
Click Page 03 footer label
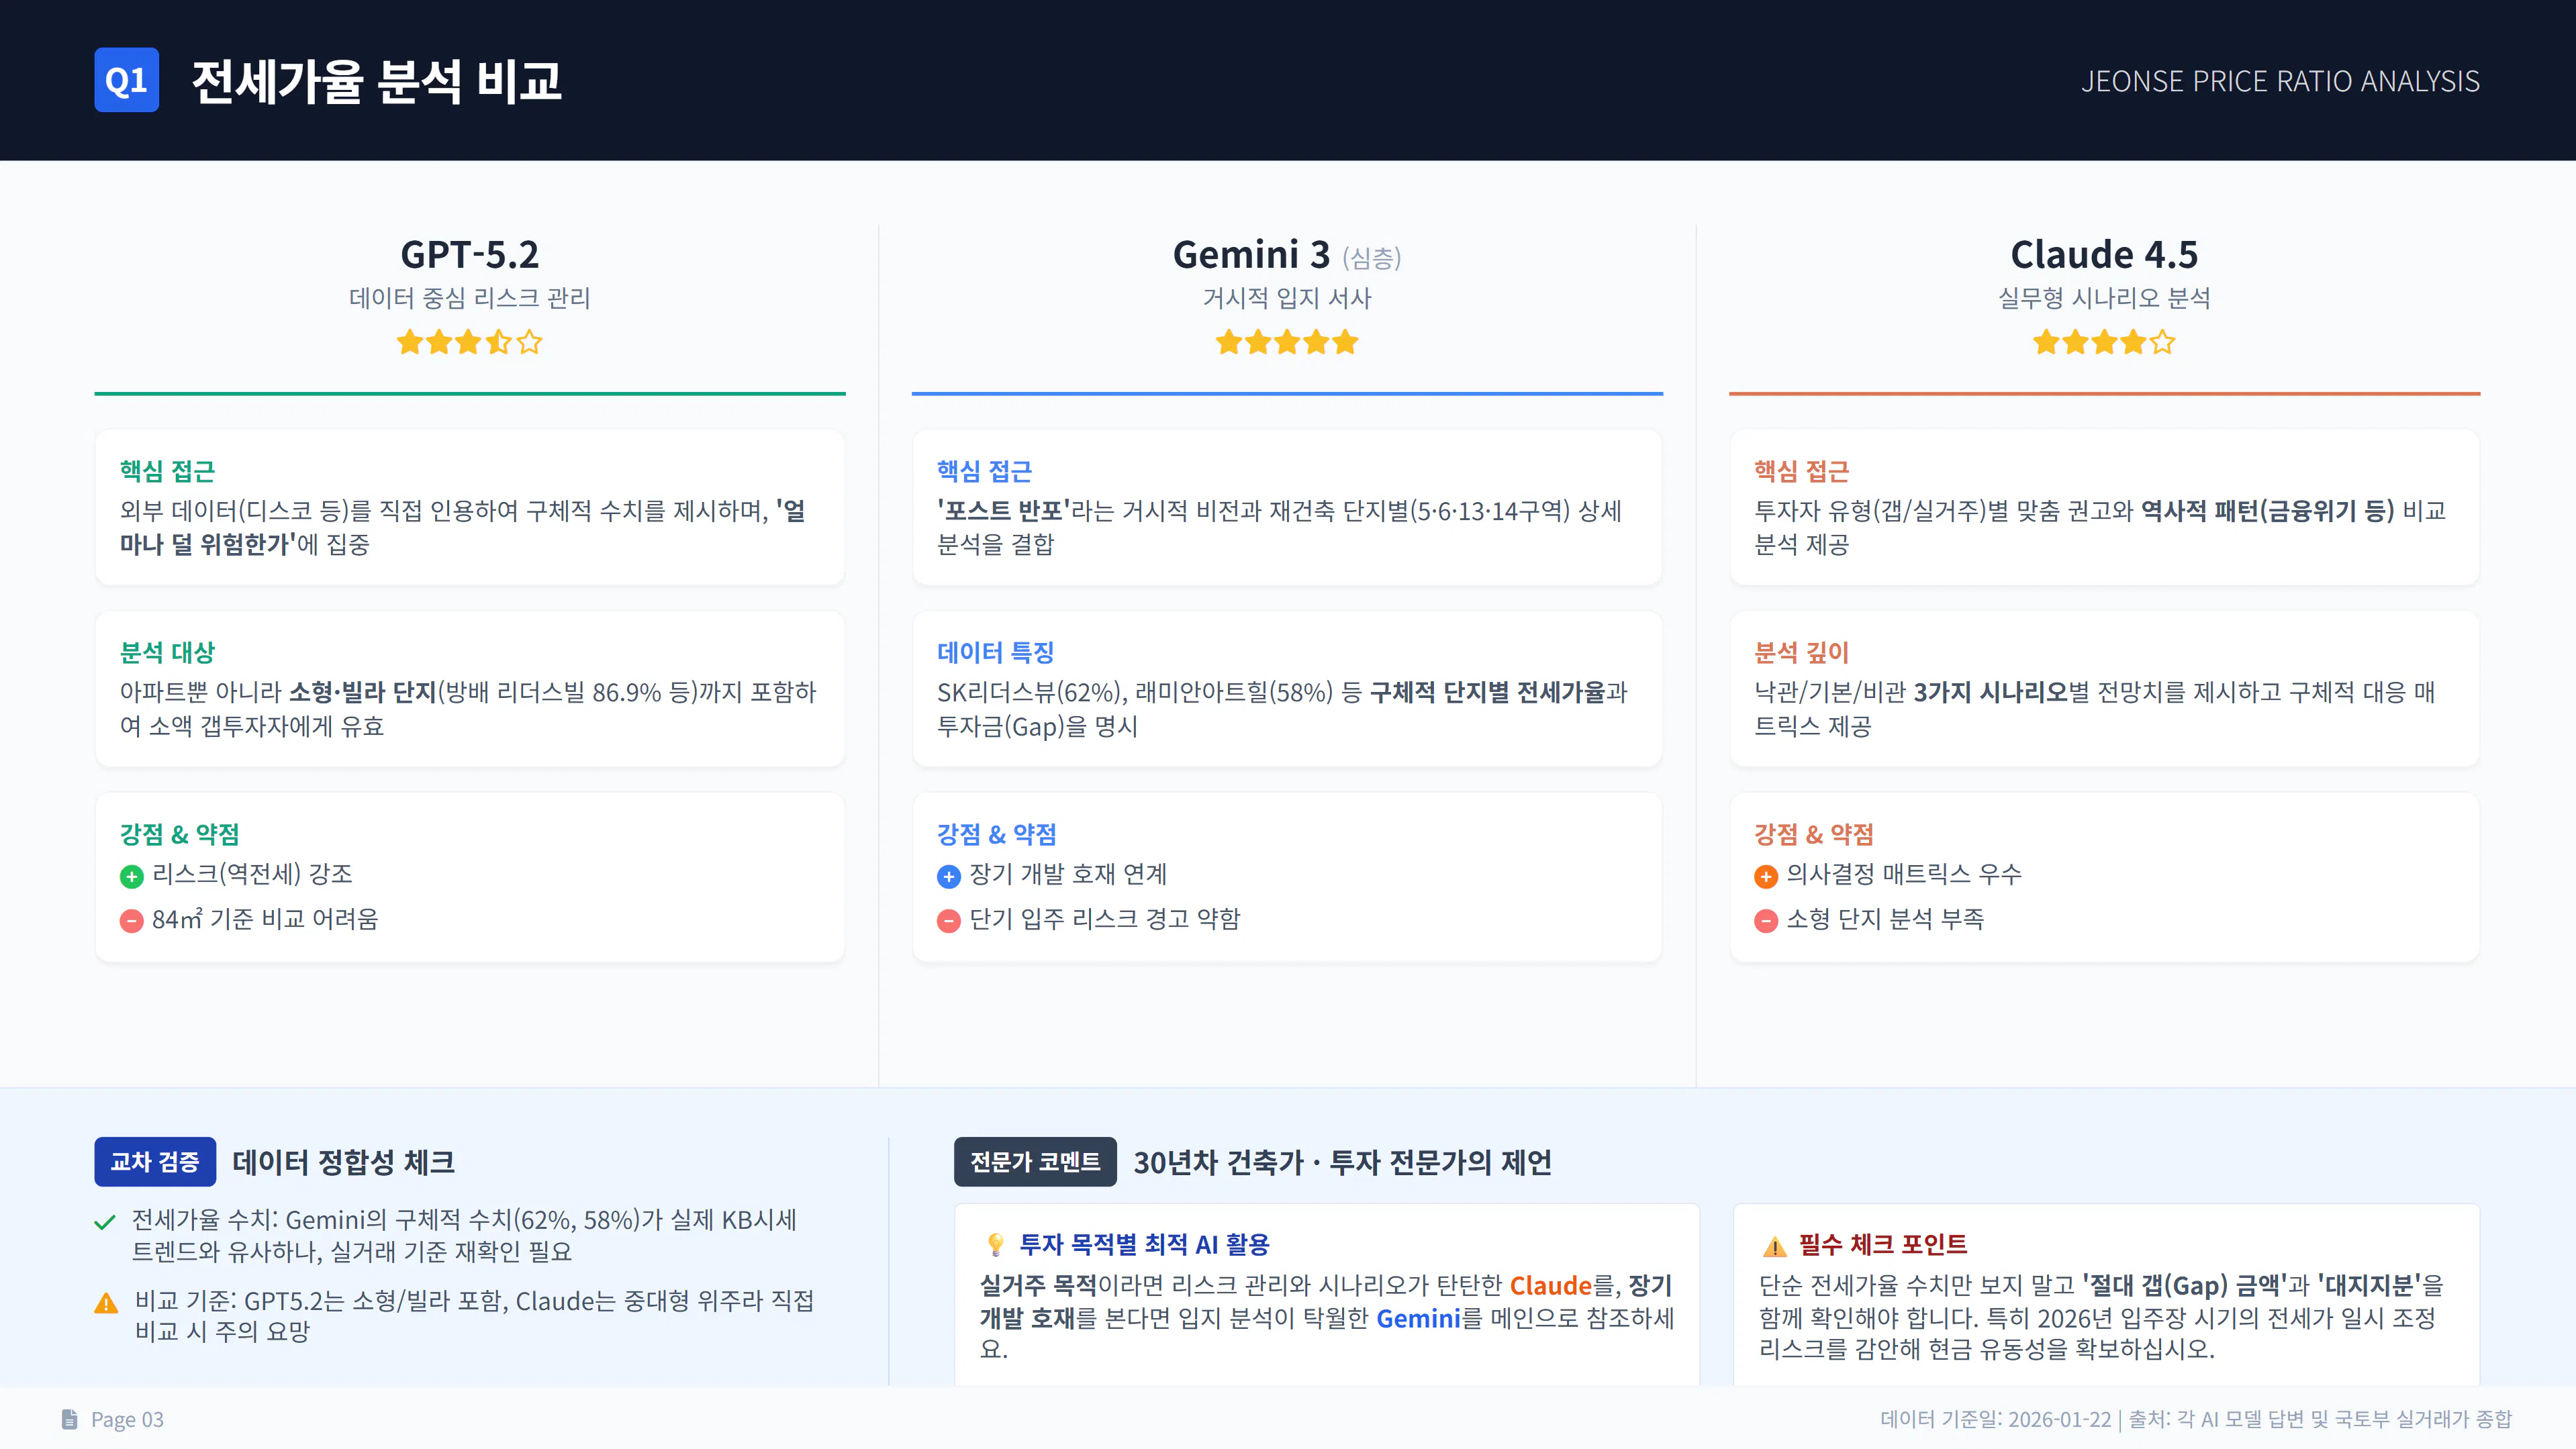pos(127,1420)
